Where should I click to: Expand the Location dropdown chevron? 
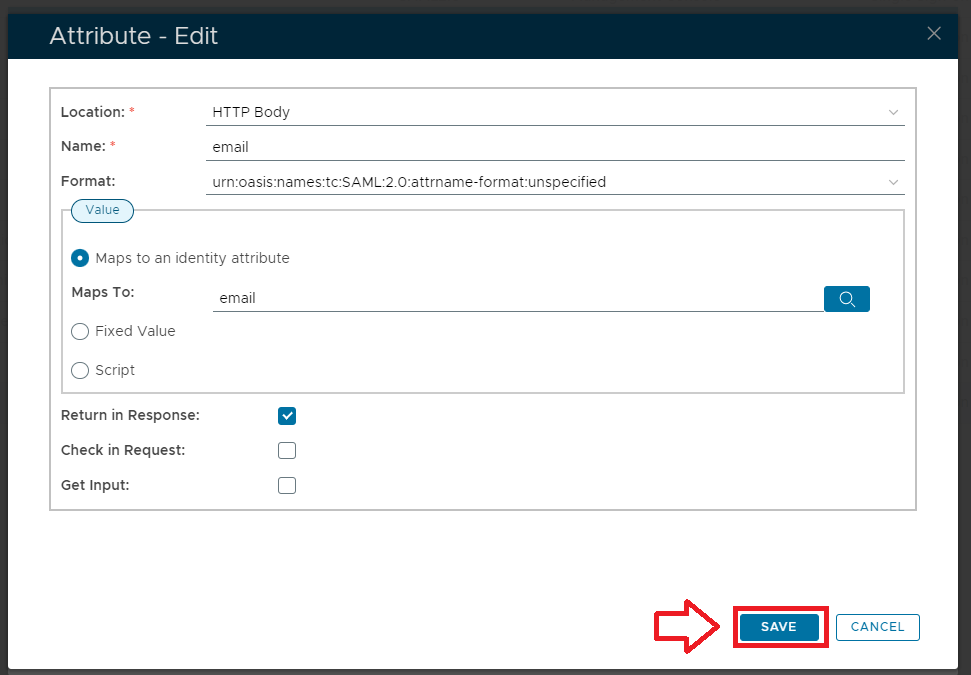coord(893,112)
